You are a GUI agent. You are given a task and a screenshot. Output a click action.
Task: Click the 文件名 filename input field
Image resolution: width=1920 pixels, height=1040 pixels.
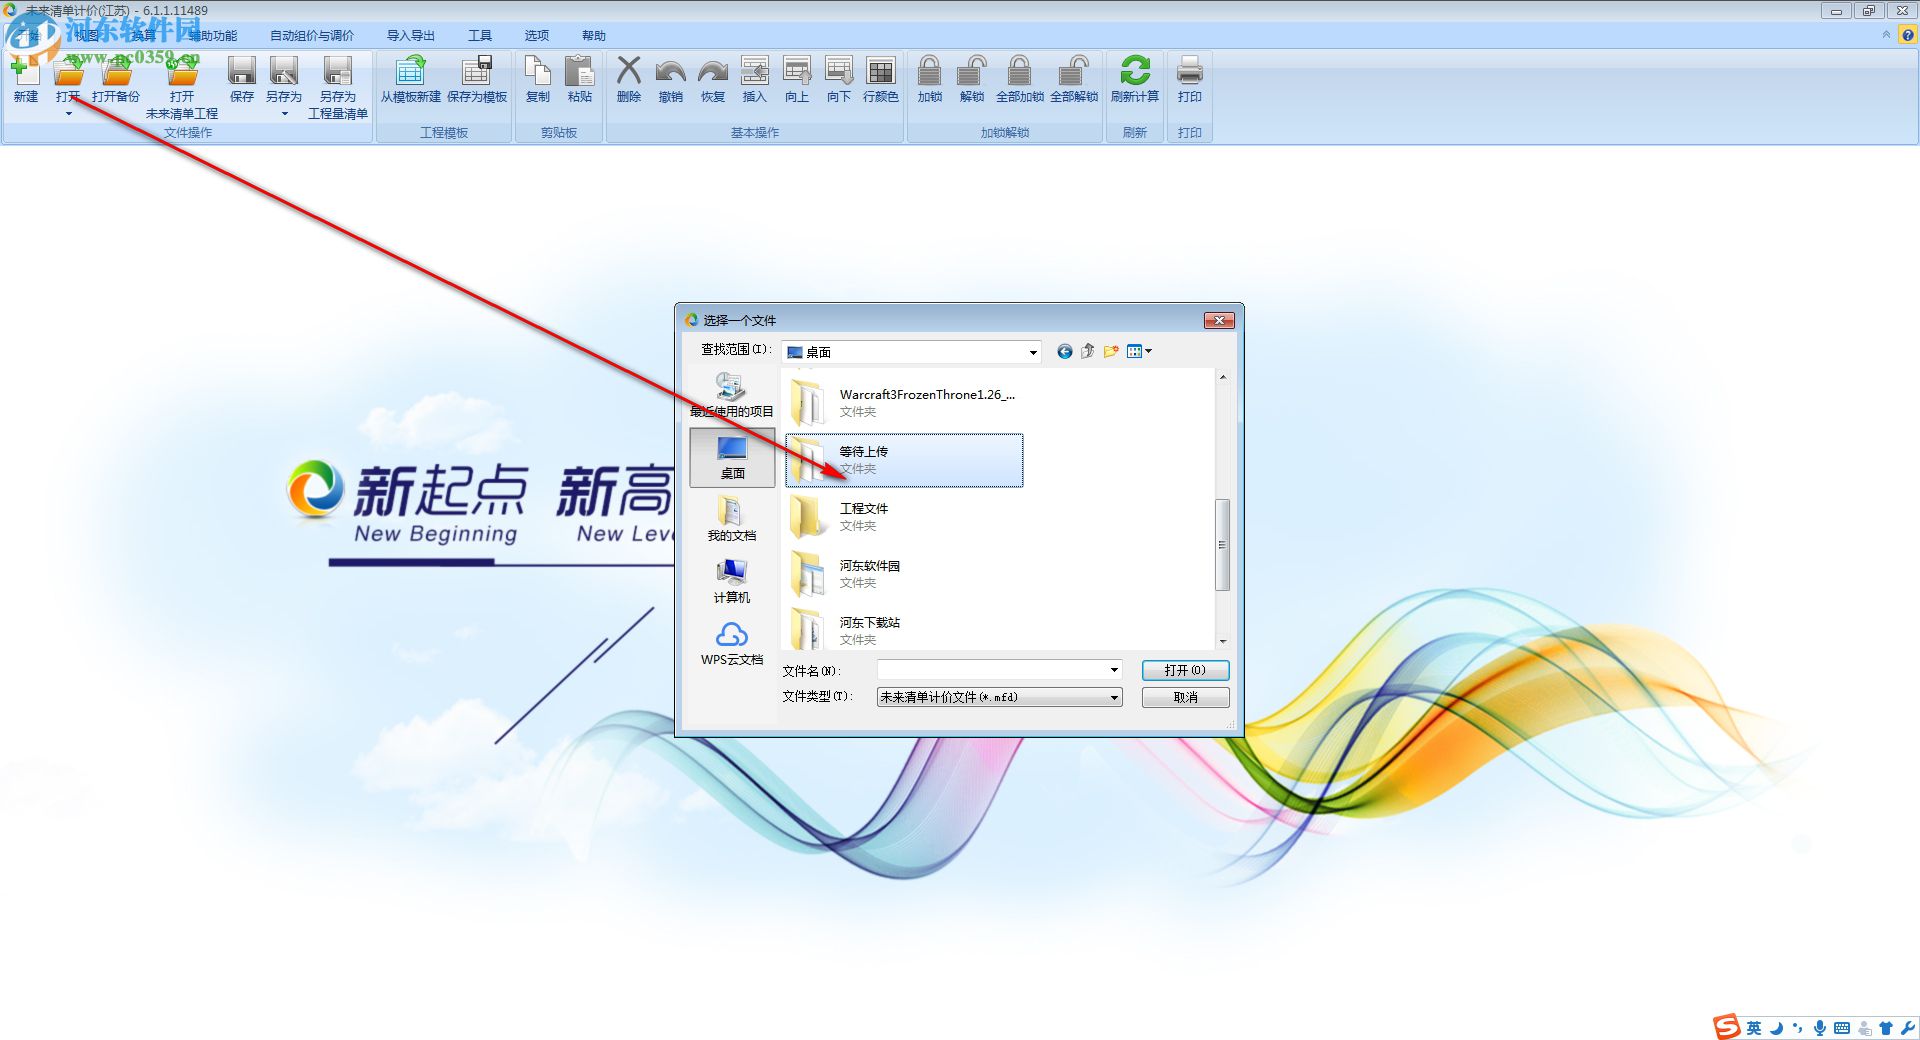click(991, 670)
